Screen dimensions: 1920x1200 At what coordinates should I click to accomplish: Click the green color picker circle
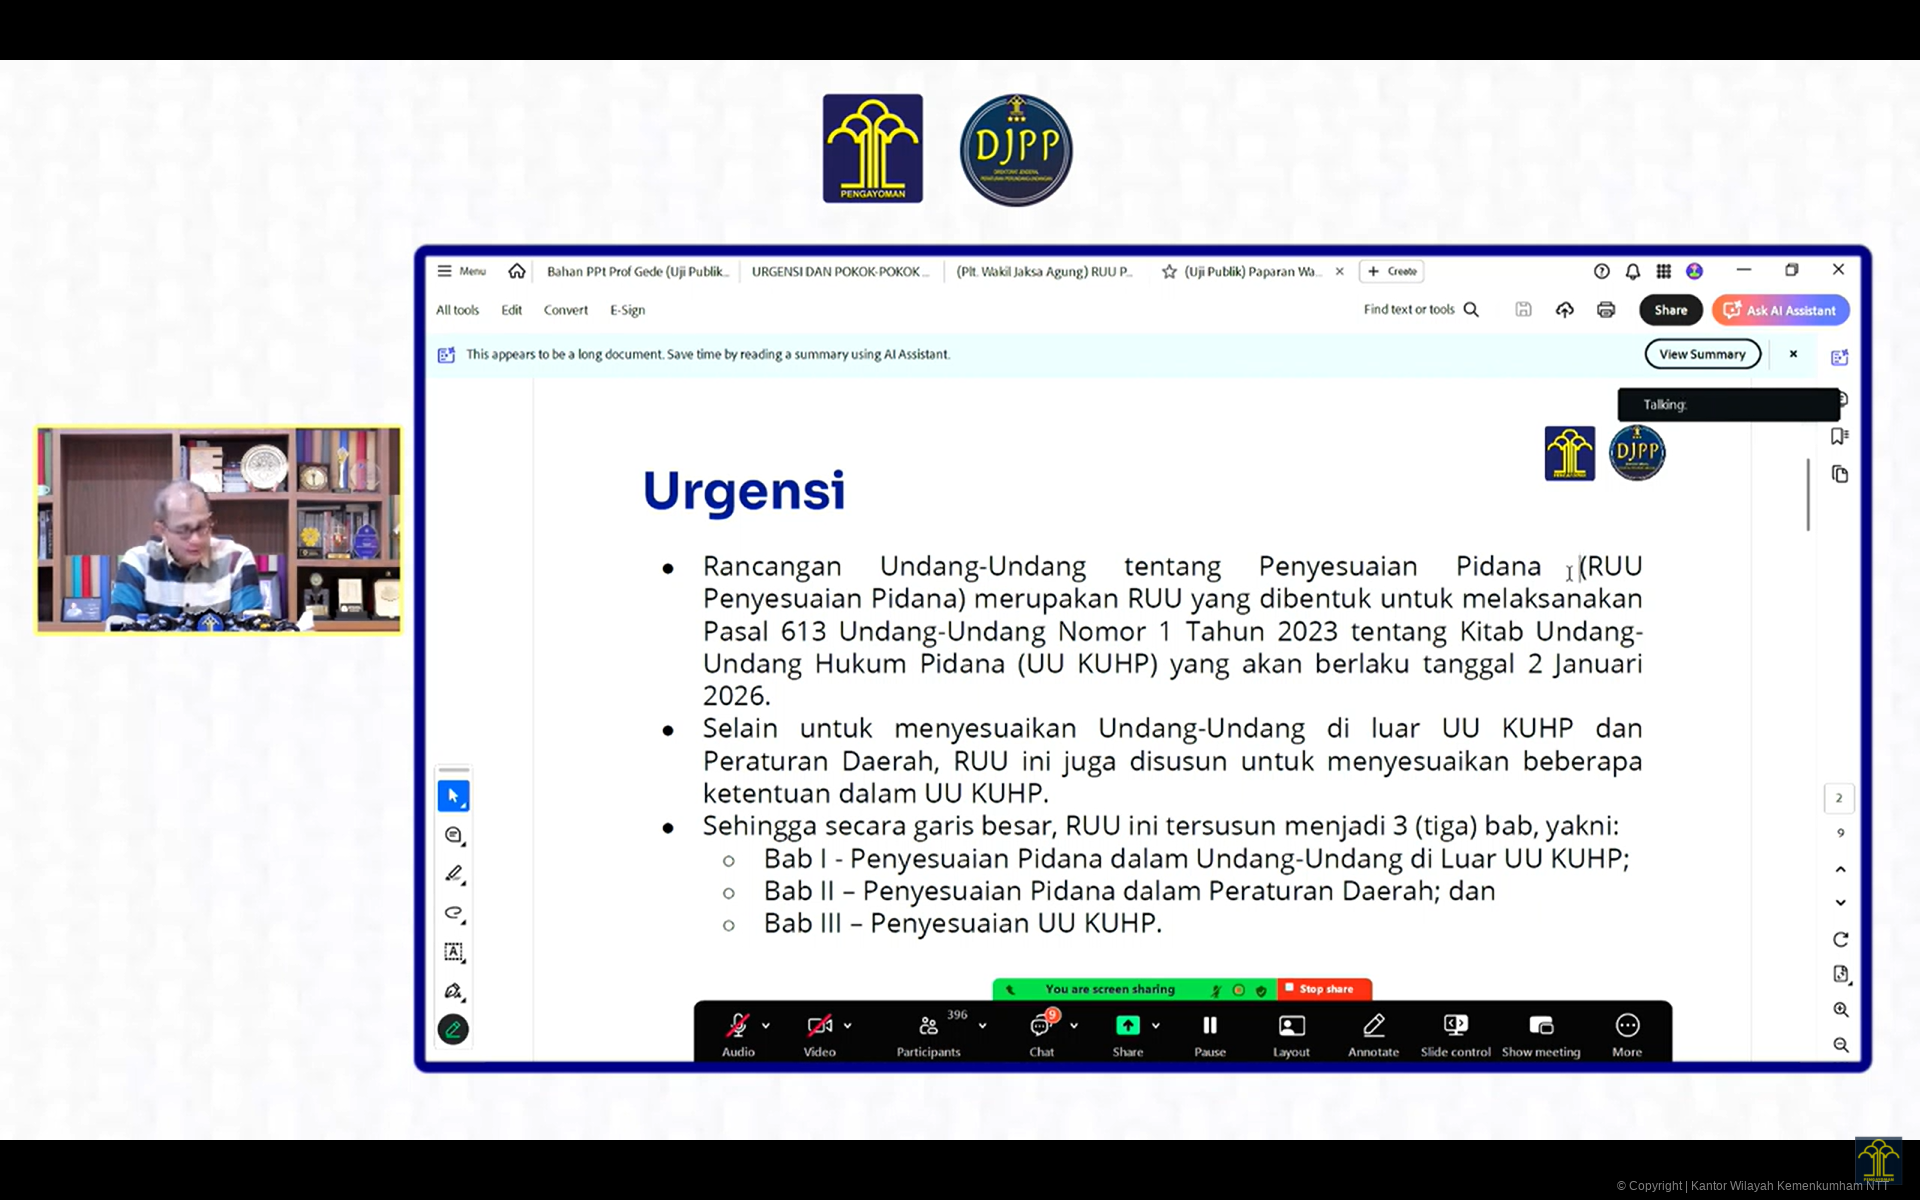pyautogui.click(x=453, y=1030)
